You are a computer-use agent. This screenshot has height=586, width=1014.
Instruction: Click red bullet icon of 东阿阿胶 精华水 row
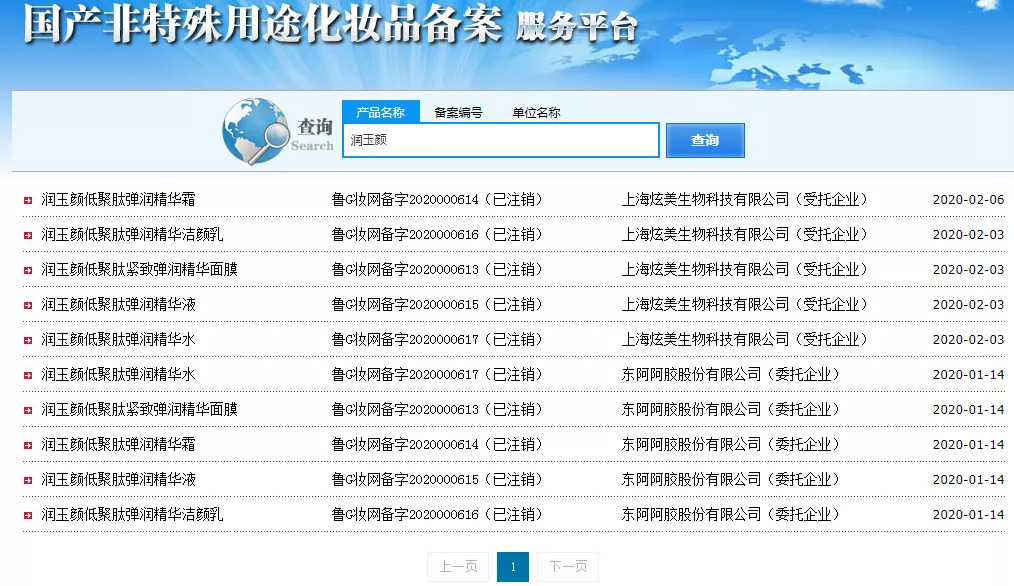[28, 375]
